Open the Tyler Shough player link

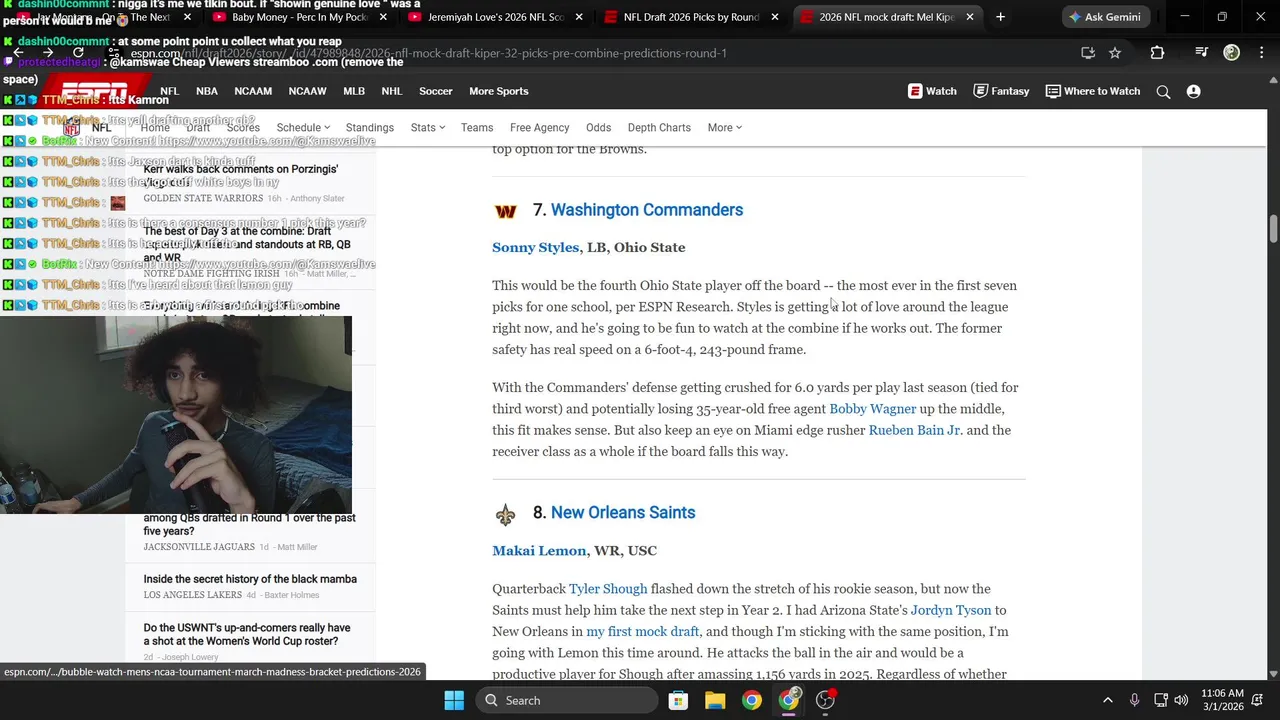click(x=608, y=589)
